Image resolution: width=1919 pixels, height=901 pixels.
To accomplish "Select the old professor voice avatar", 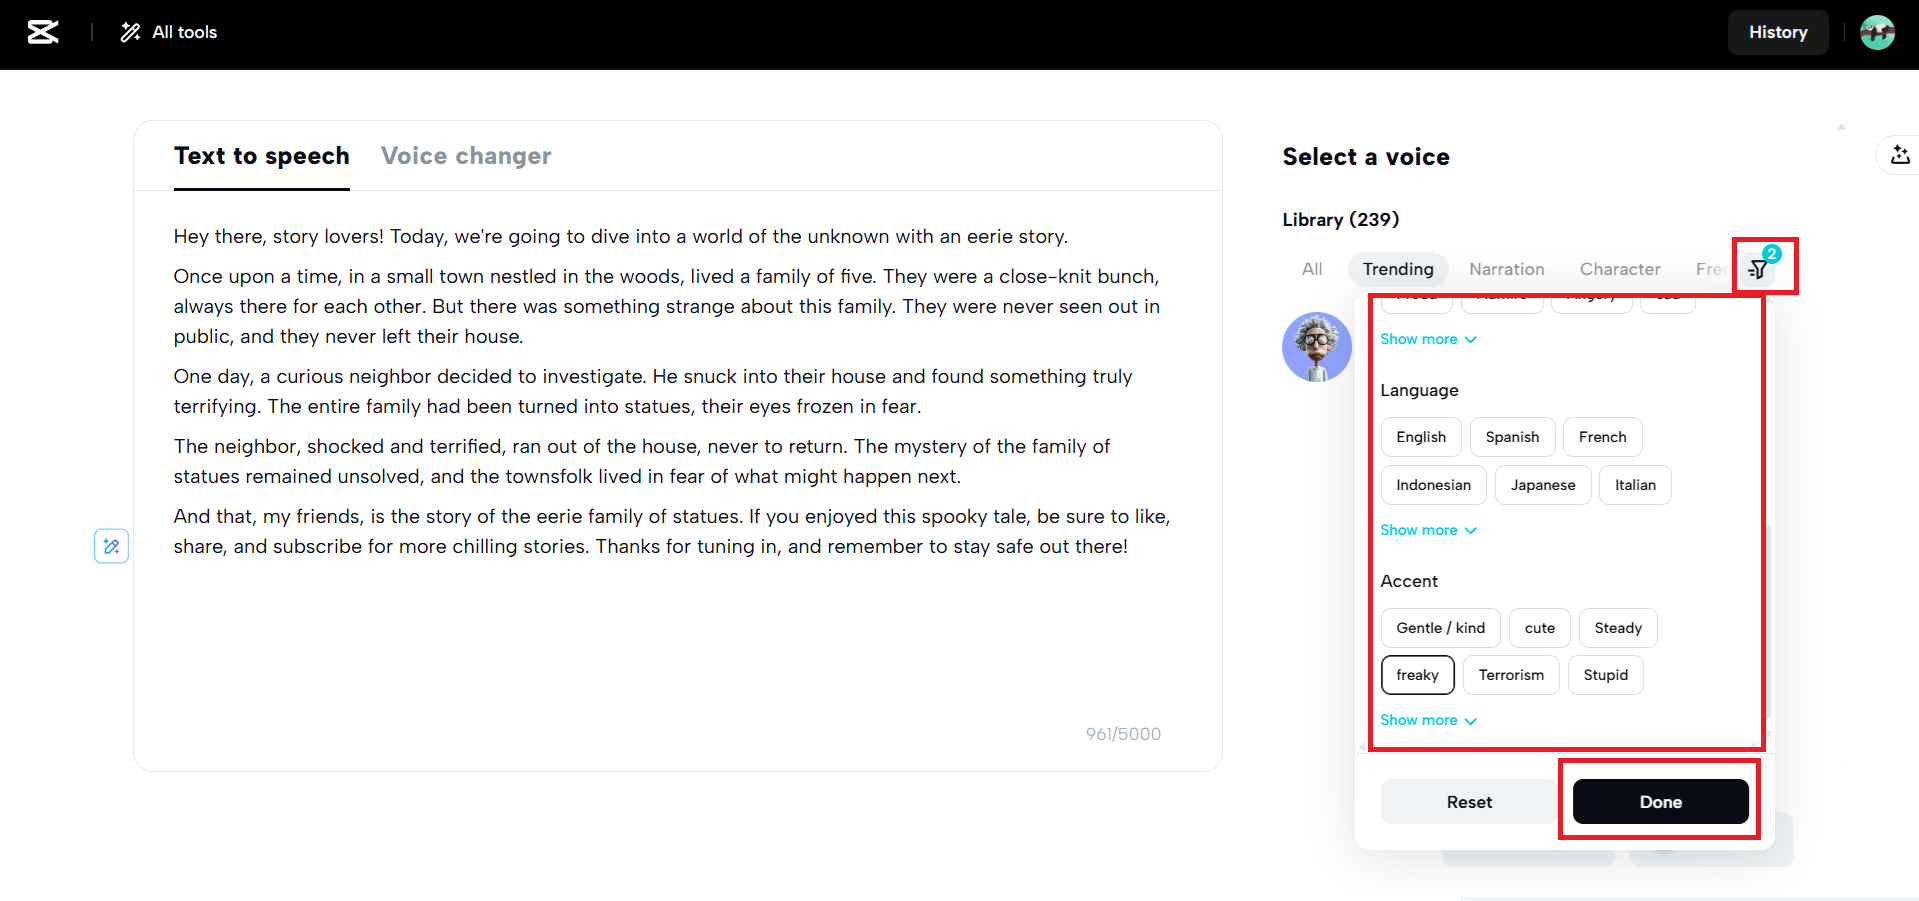I will 1316,347.
